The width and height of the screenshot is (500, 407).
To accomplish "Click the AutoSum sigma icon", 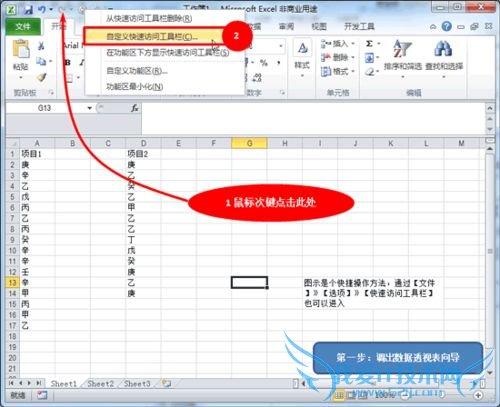I will 369,44.
